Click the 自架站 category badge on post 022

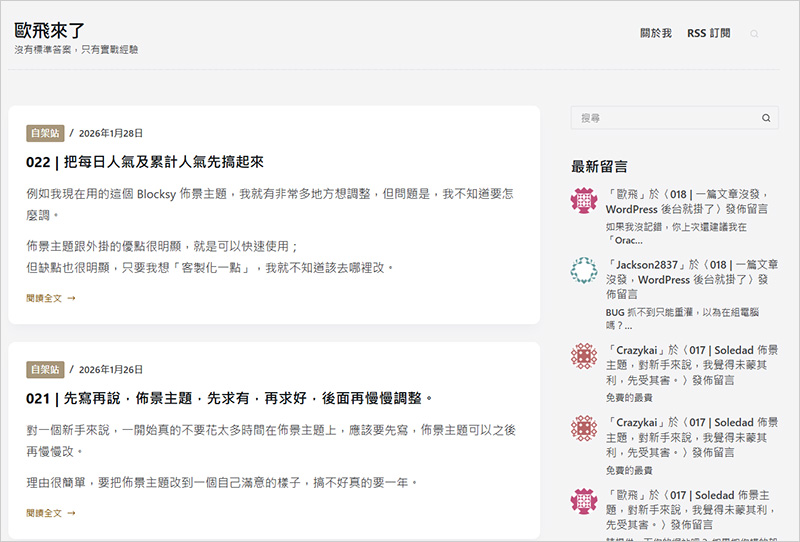tap(45, 132)
